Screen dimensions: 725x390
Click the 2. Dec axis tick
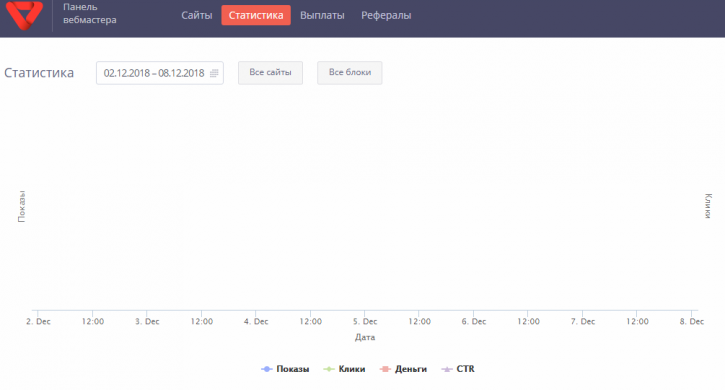click(x=38, y=321)
